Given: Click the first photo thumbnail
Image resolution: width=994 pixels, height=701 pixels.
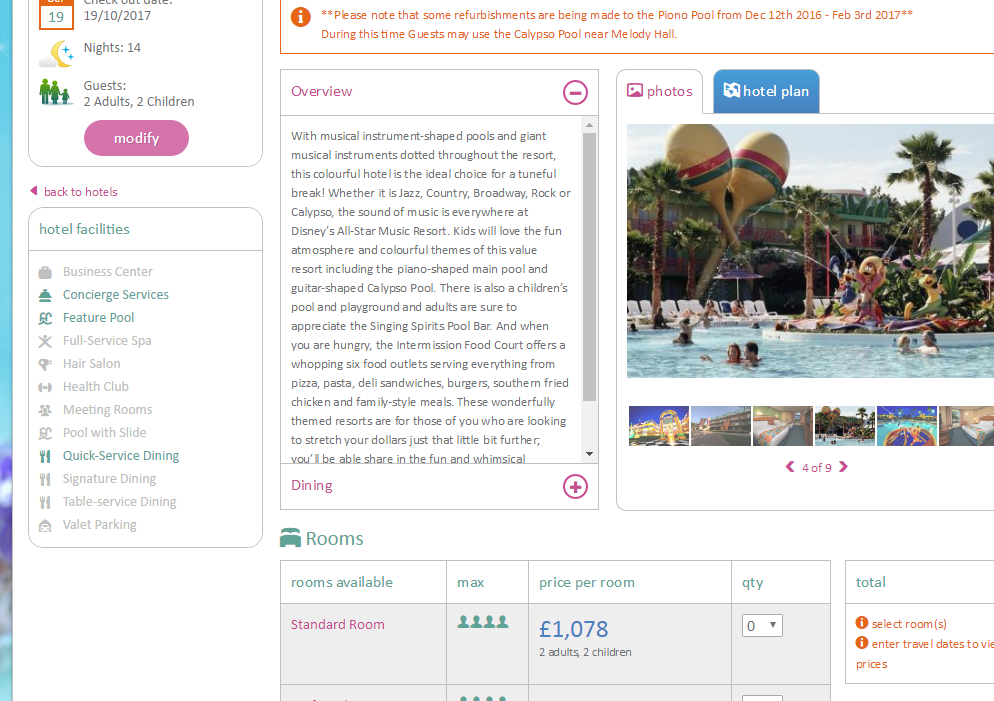Looking at the screenshot, I should [x=658, y=426].
